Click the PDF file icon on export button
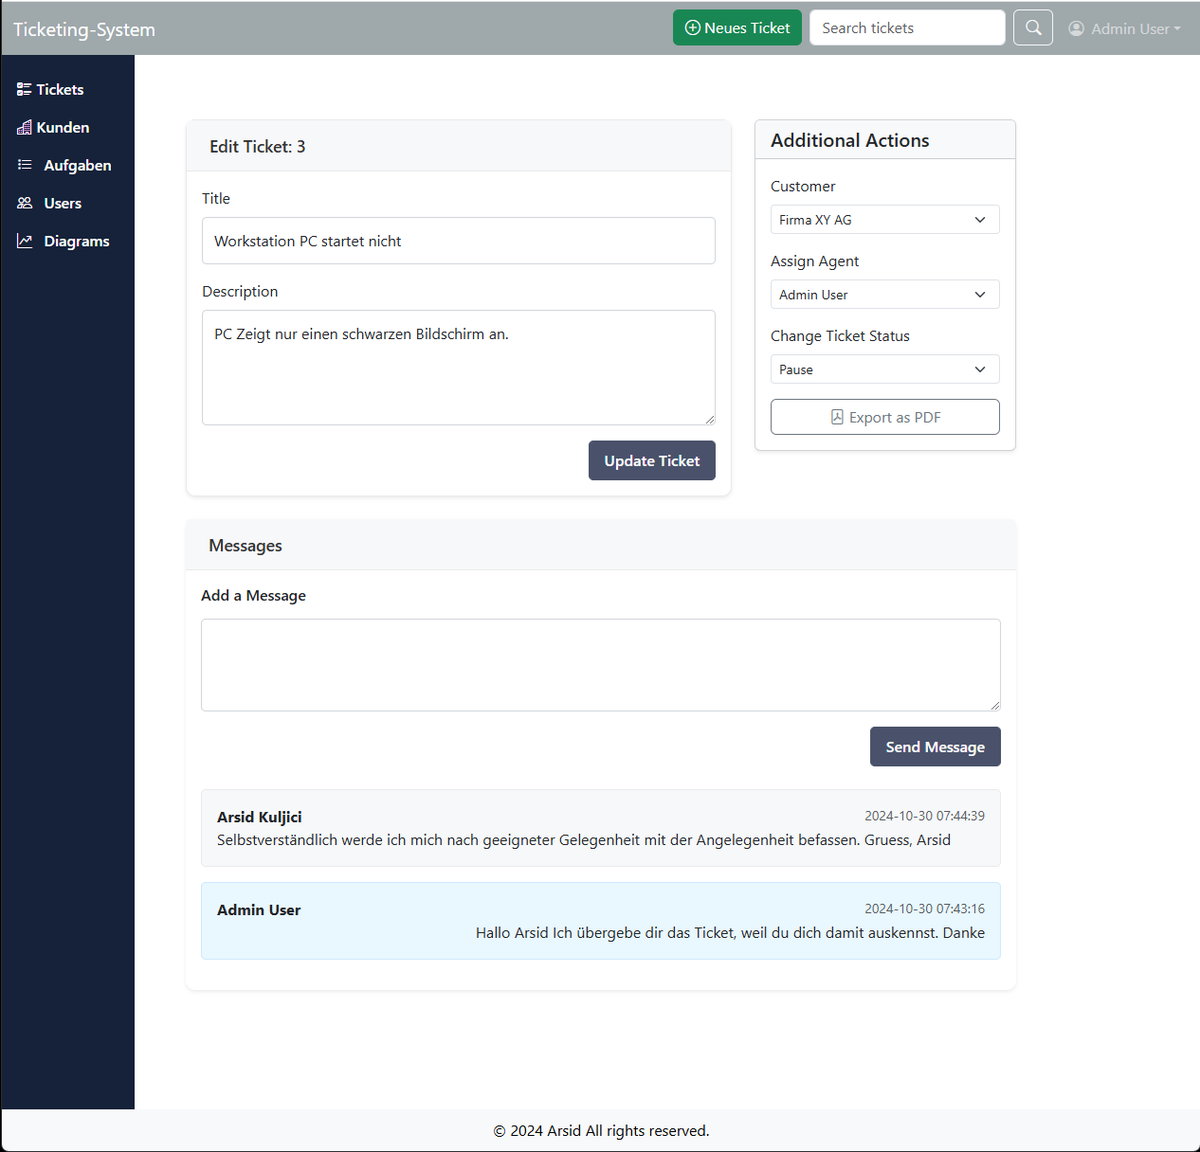 pyautogui.click(x=837, y=417)
